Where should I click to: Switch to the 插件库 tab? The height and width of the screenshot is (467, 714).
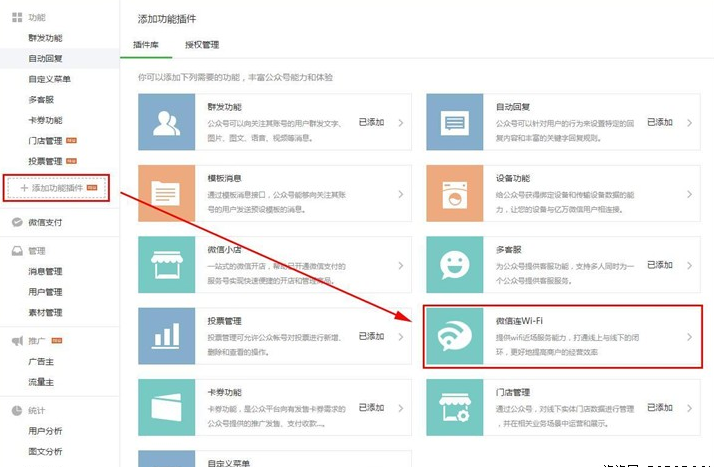(x=146, y=45)
